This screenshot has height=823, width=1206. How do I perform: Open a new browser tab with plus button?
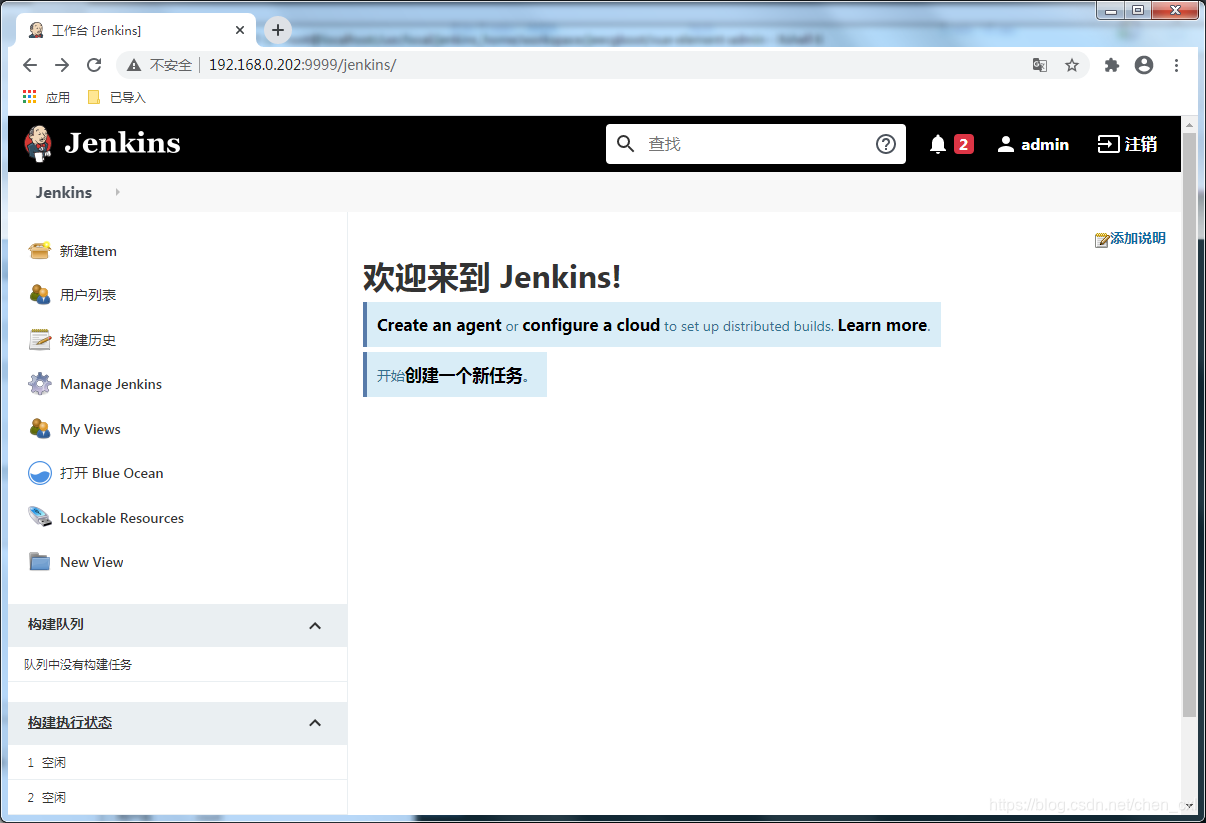[278, 30]
